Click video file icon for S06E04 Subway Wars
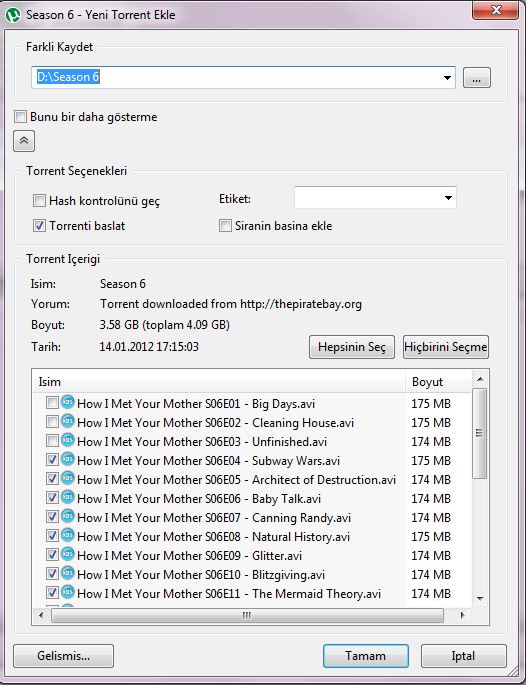526x685 pixels. [x=68, y=459]
